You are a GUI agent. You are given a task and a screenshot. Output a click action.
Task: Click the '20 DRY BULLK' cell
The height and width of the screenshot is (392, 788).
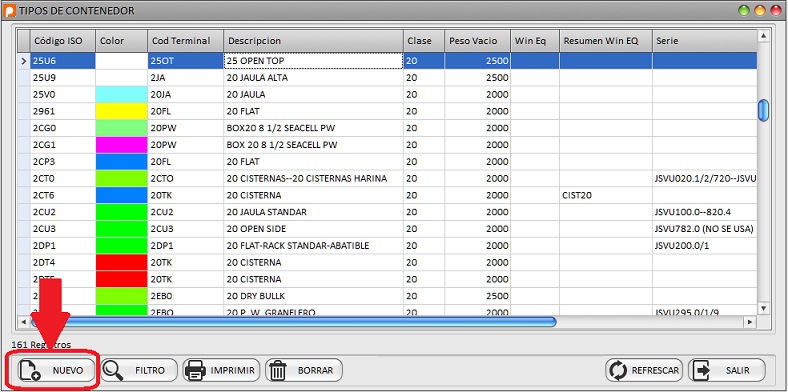tap(313, 296)
